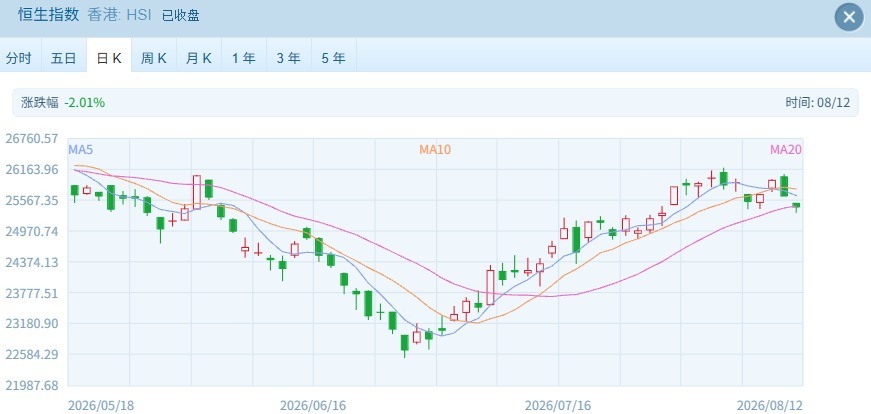Viewport: 871px width, 414px height.
Task: Open the 5年 time range tab
Action: 333,58
